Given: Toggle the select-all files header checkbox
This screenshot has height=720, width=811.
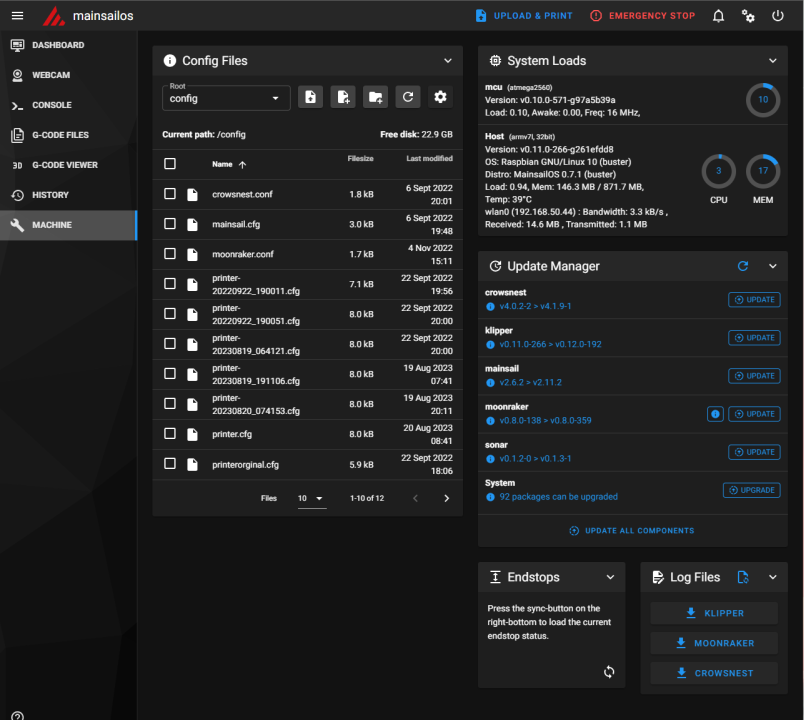Looking at the screenshot, I should click(x=170, y=164).
